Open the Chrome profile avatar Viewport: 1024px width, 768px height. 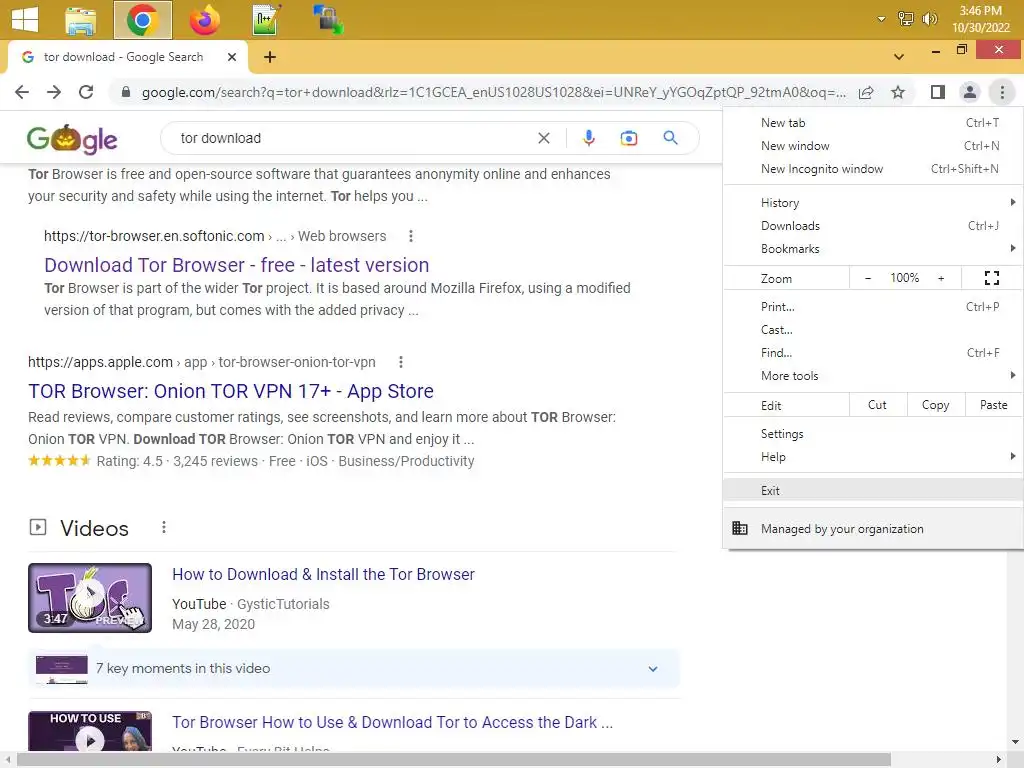(970, 92)
